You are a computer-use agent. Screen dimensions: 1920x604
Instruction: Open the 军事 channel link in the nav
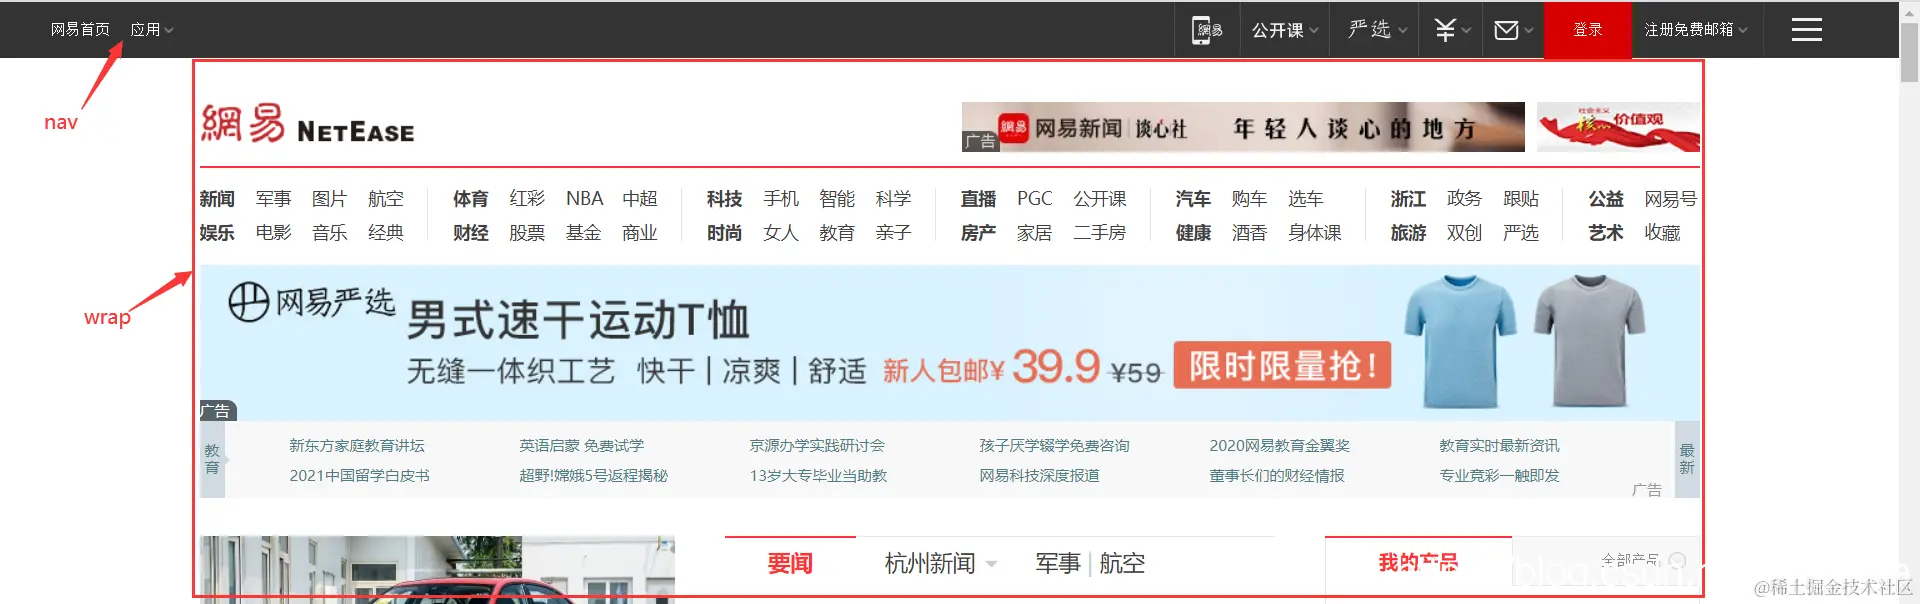(273, 199)
